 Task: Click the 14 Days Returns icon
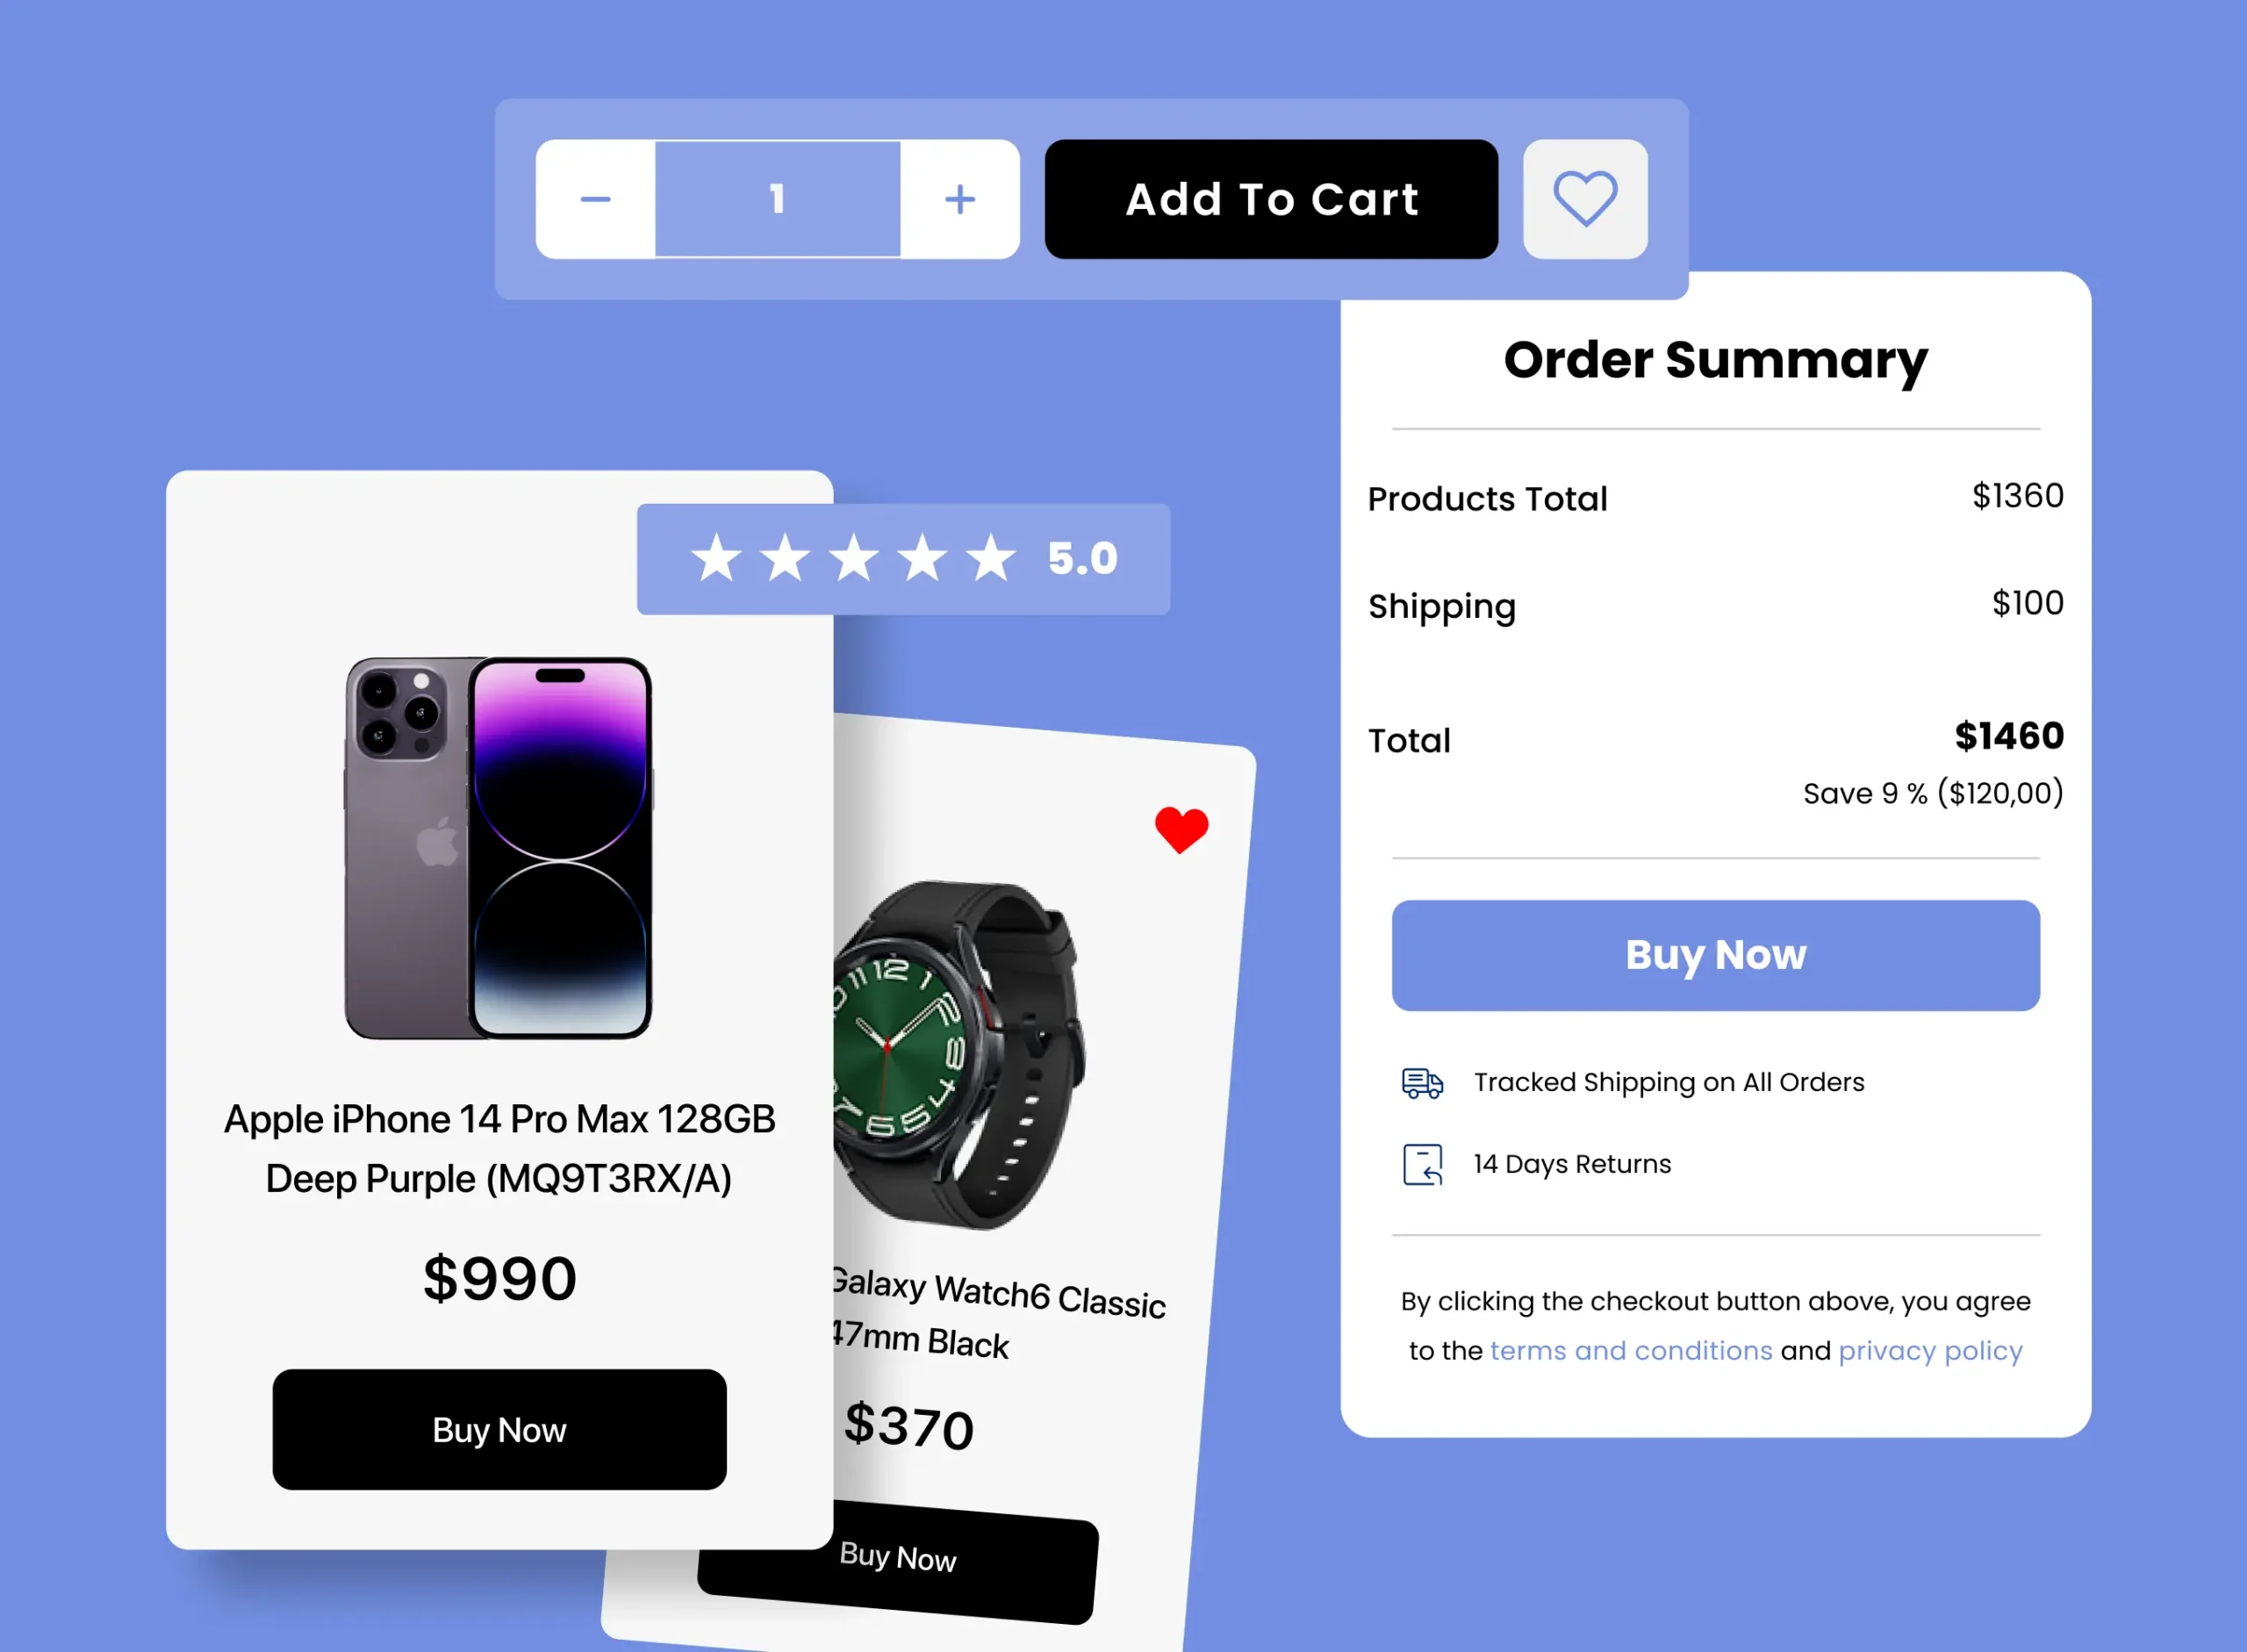coord(1422,1164)
